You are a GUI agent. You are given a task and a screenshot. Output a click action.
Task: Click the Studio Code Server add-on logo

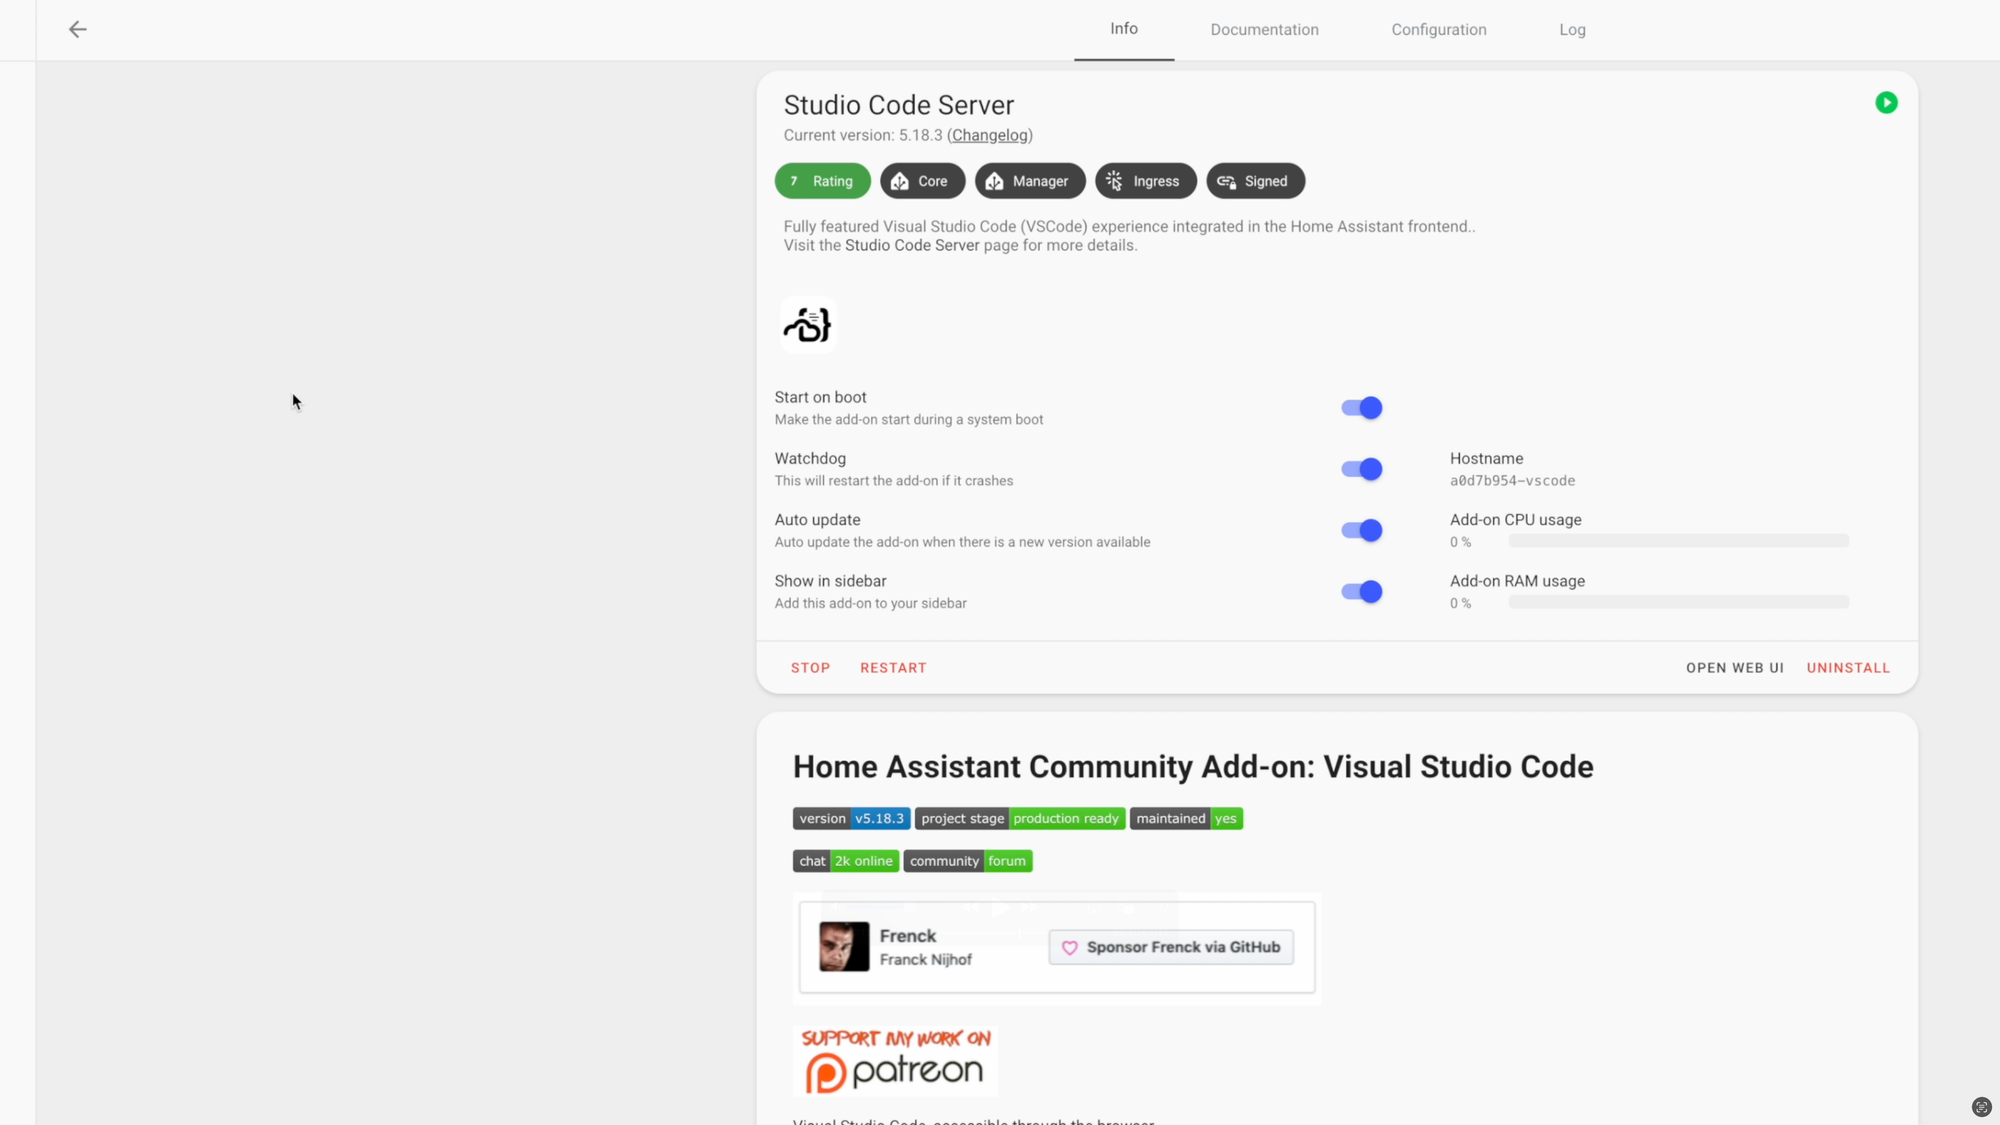pos(807,325)
